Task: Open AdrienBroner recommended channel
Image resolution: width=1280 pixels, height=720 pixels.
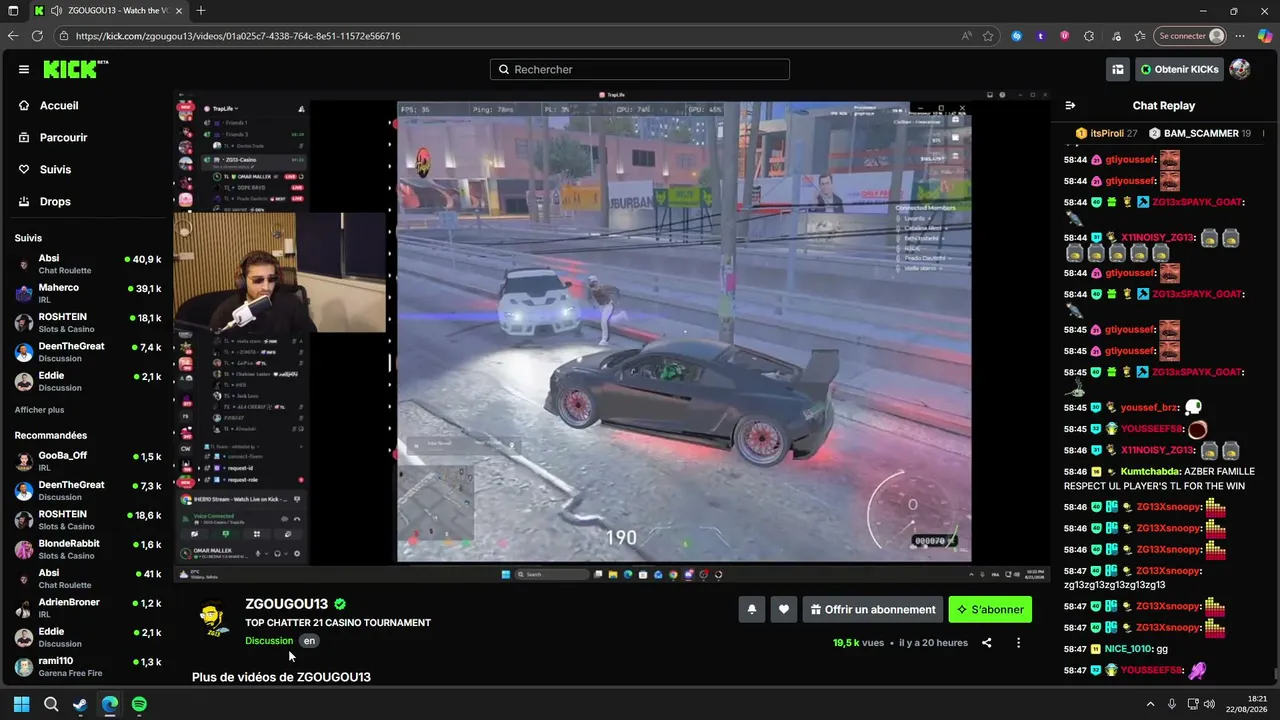Action: click(x=88, y=609)
